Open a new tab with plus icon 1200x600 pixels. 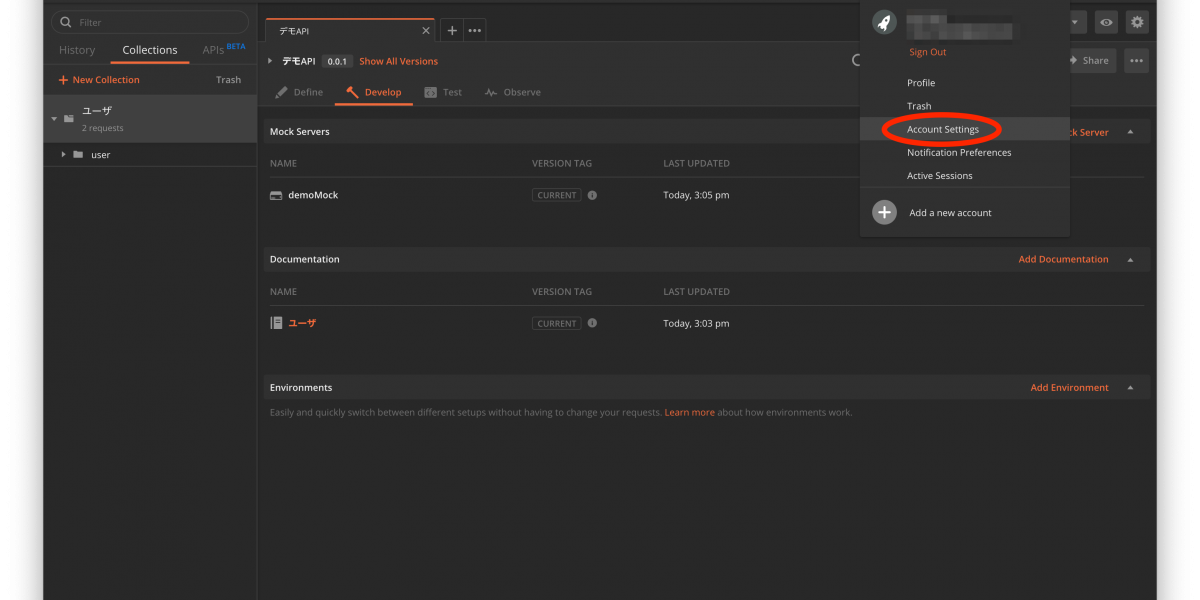click(x=452, y=31)
